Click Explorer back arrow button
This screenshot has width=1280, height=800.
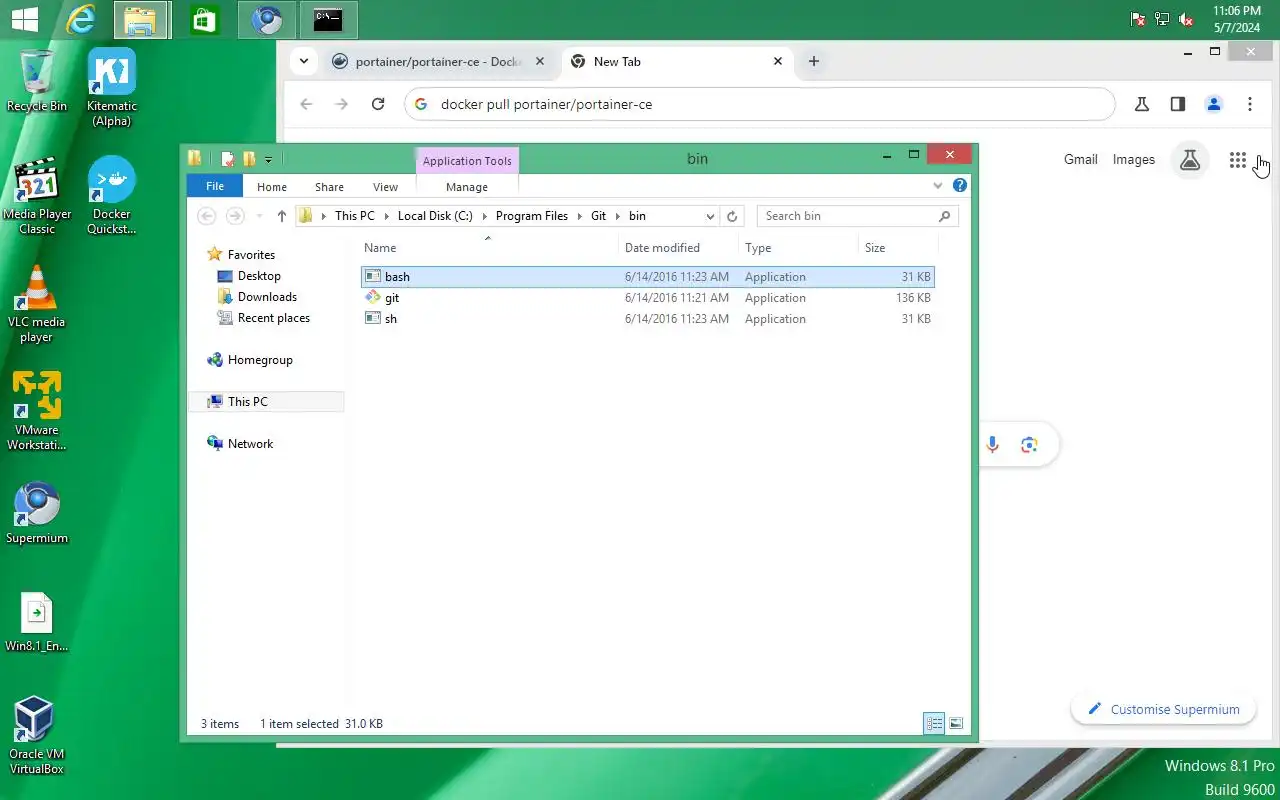click(207, 216)
